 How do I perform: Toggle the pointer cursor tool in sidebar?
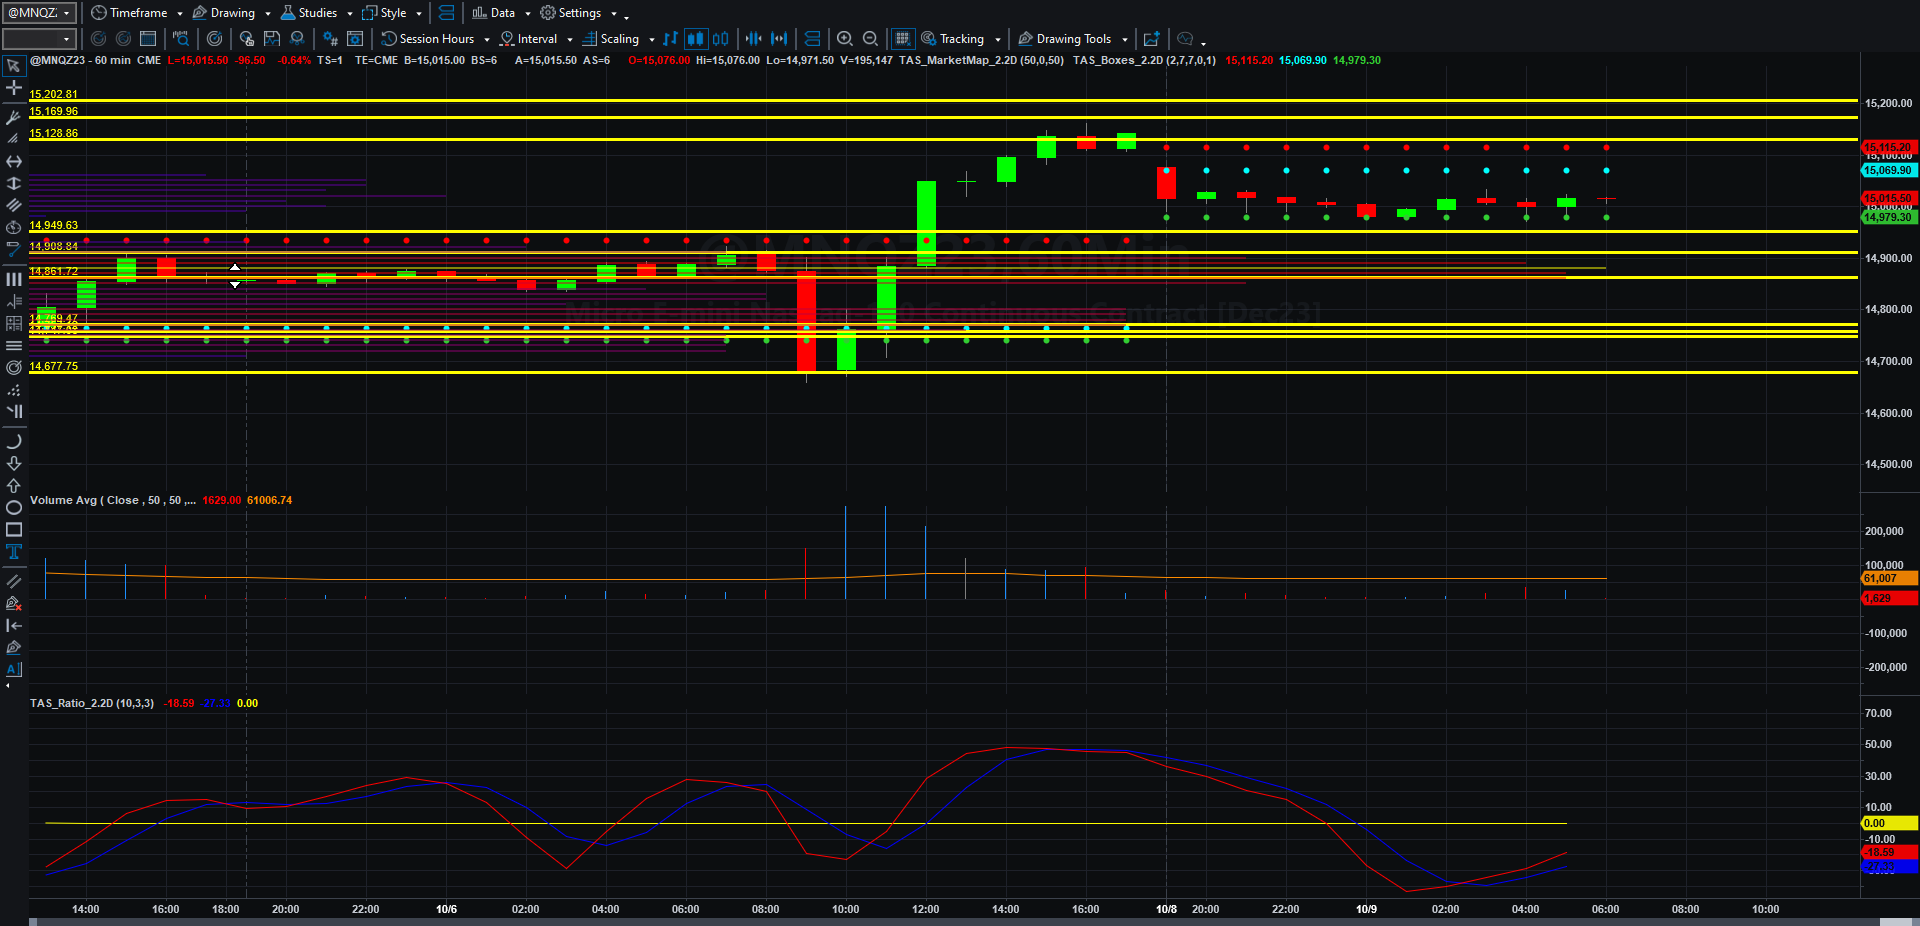coord(14,66)
